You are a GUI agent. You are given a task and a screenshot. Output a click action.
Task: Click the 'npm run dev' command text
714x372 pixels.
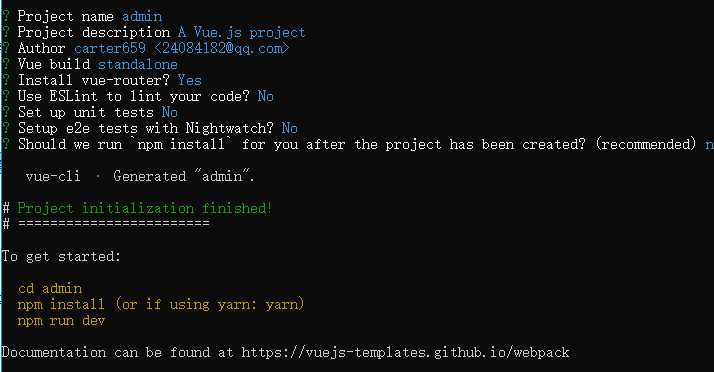coord(61,321)
